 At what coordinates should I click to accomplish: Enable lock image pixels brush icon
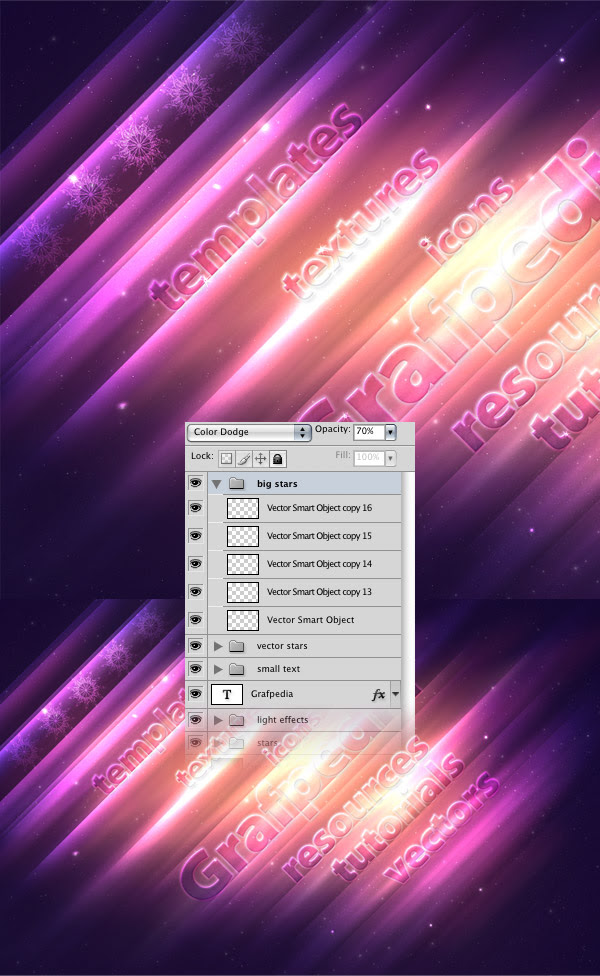(x=244, y=459)
